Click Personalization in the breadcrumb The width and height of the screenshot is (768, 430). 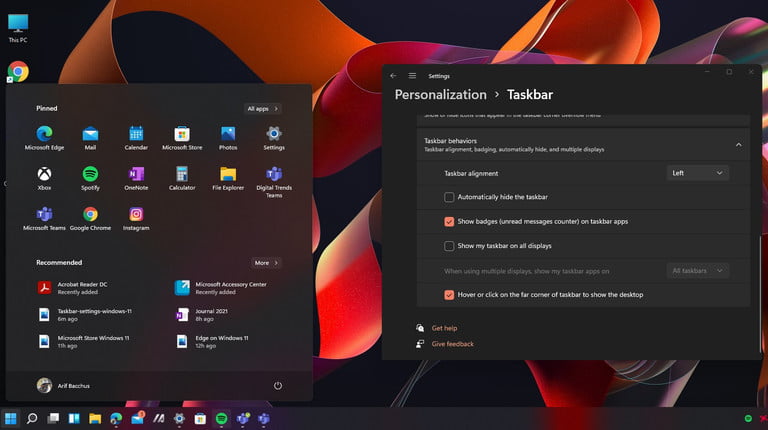coord(441,95)
